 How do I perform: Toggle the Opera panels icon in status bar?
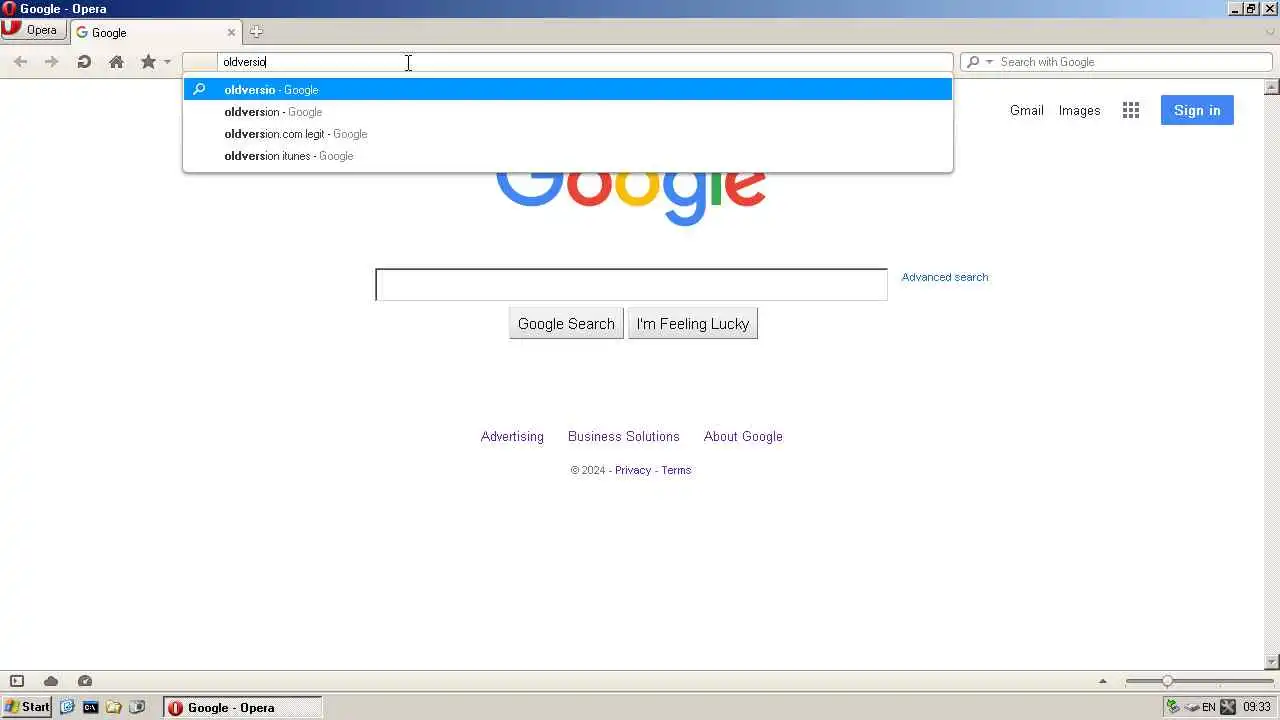click(x=17, y=681)
